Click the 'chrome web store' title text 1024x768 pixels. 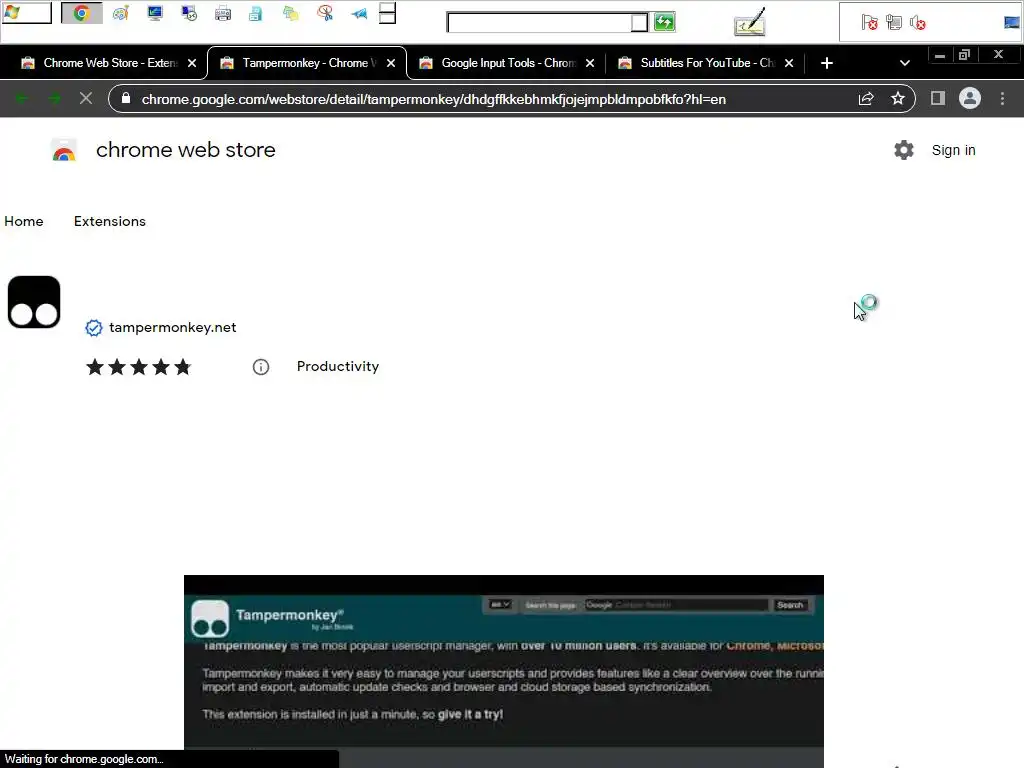(185, 150)
